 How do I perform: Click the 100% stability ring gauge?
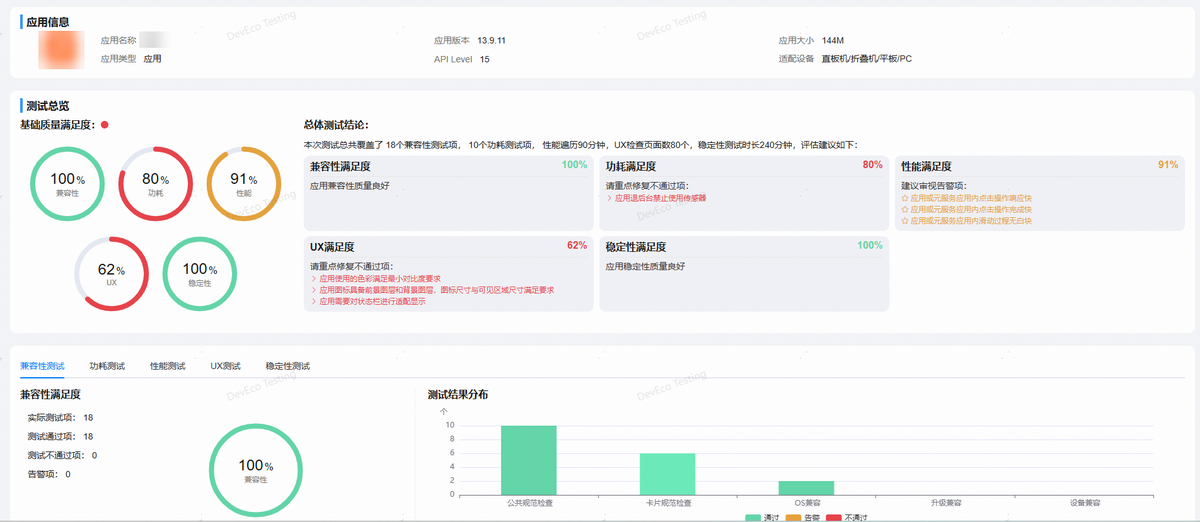click(199, 273)
